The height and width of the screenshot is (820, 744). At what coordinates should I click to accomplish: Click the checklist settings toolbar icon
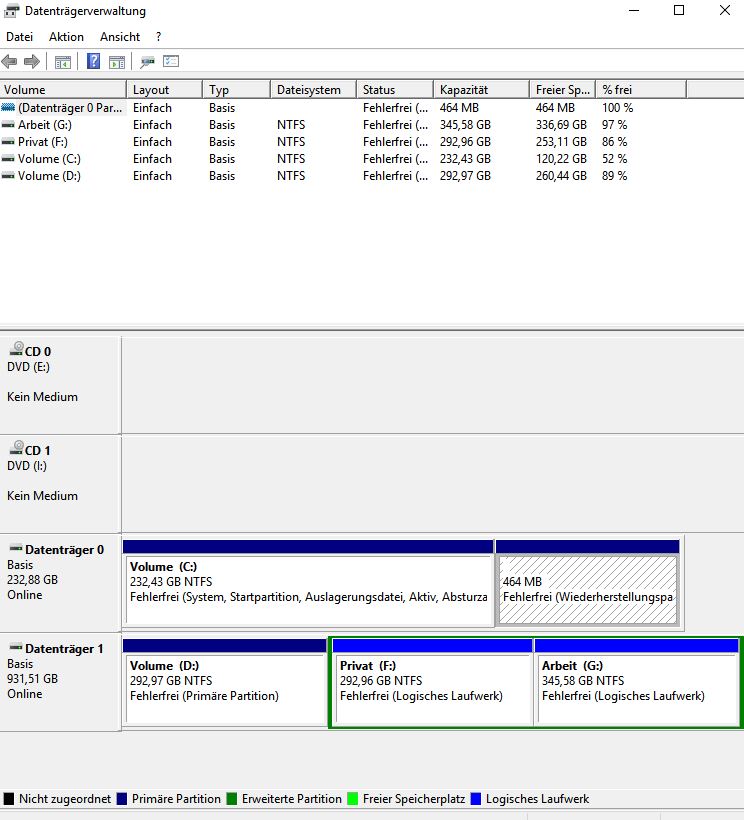coord(171,62)
